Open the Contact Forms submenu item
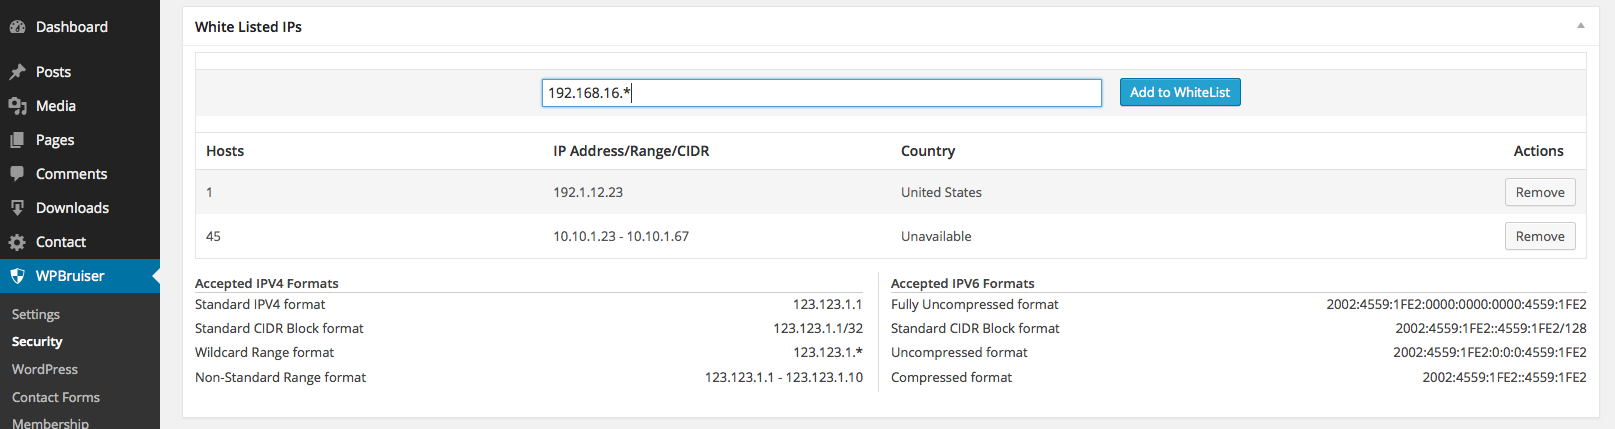The width and height of the screenshot is (1615, 429). 56,397
